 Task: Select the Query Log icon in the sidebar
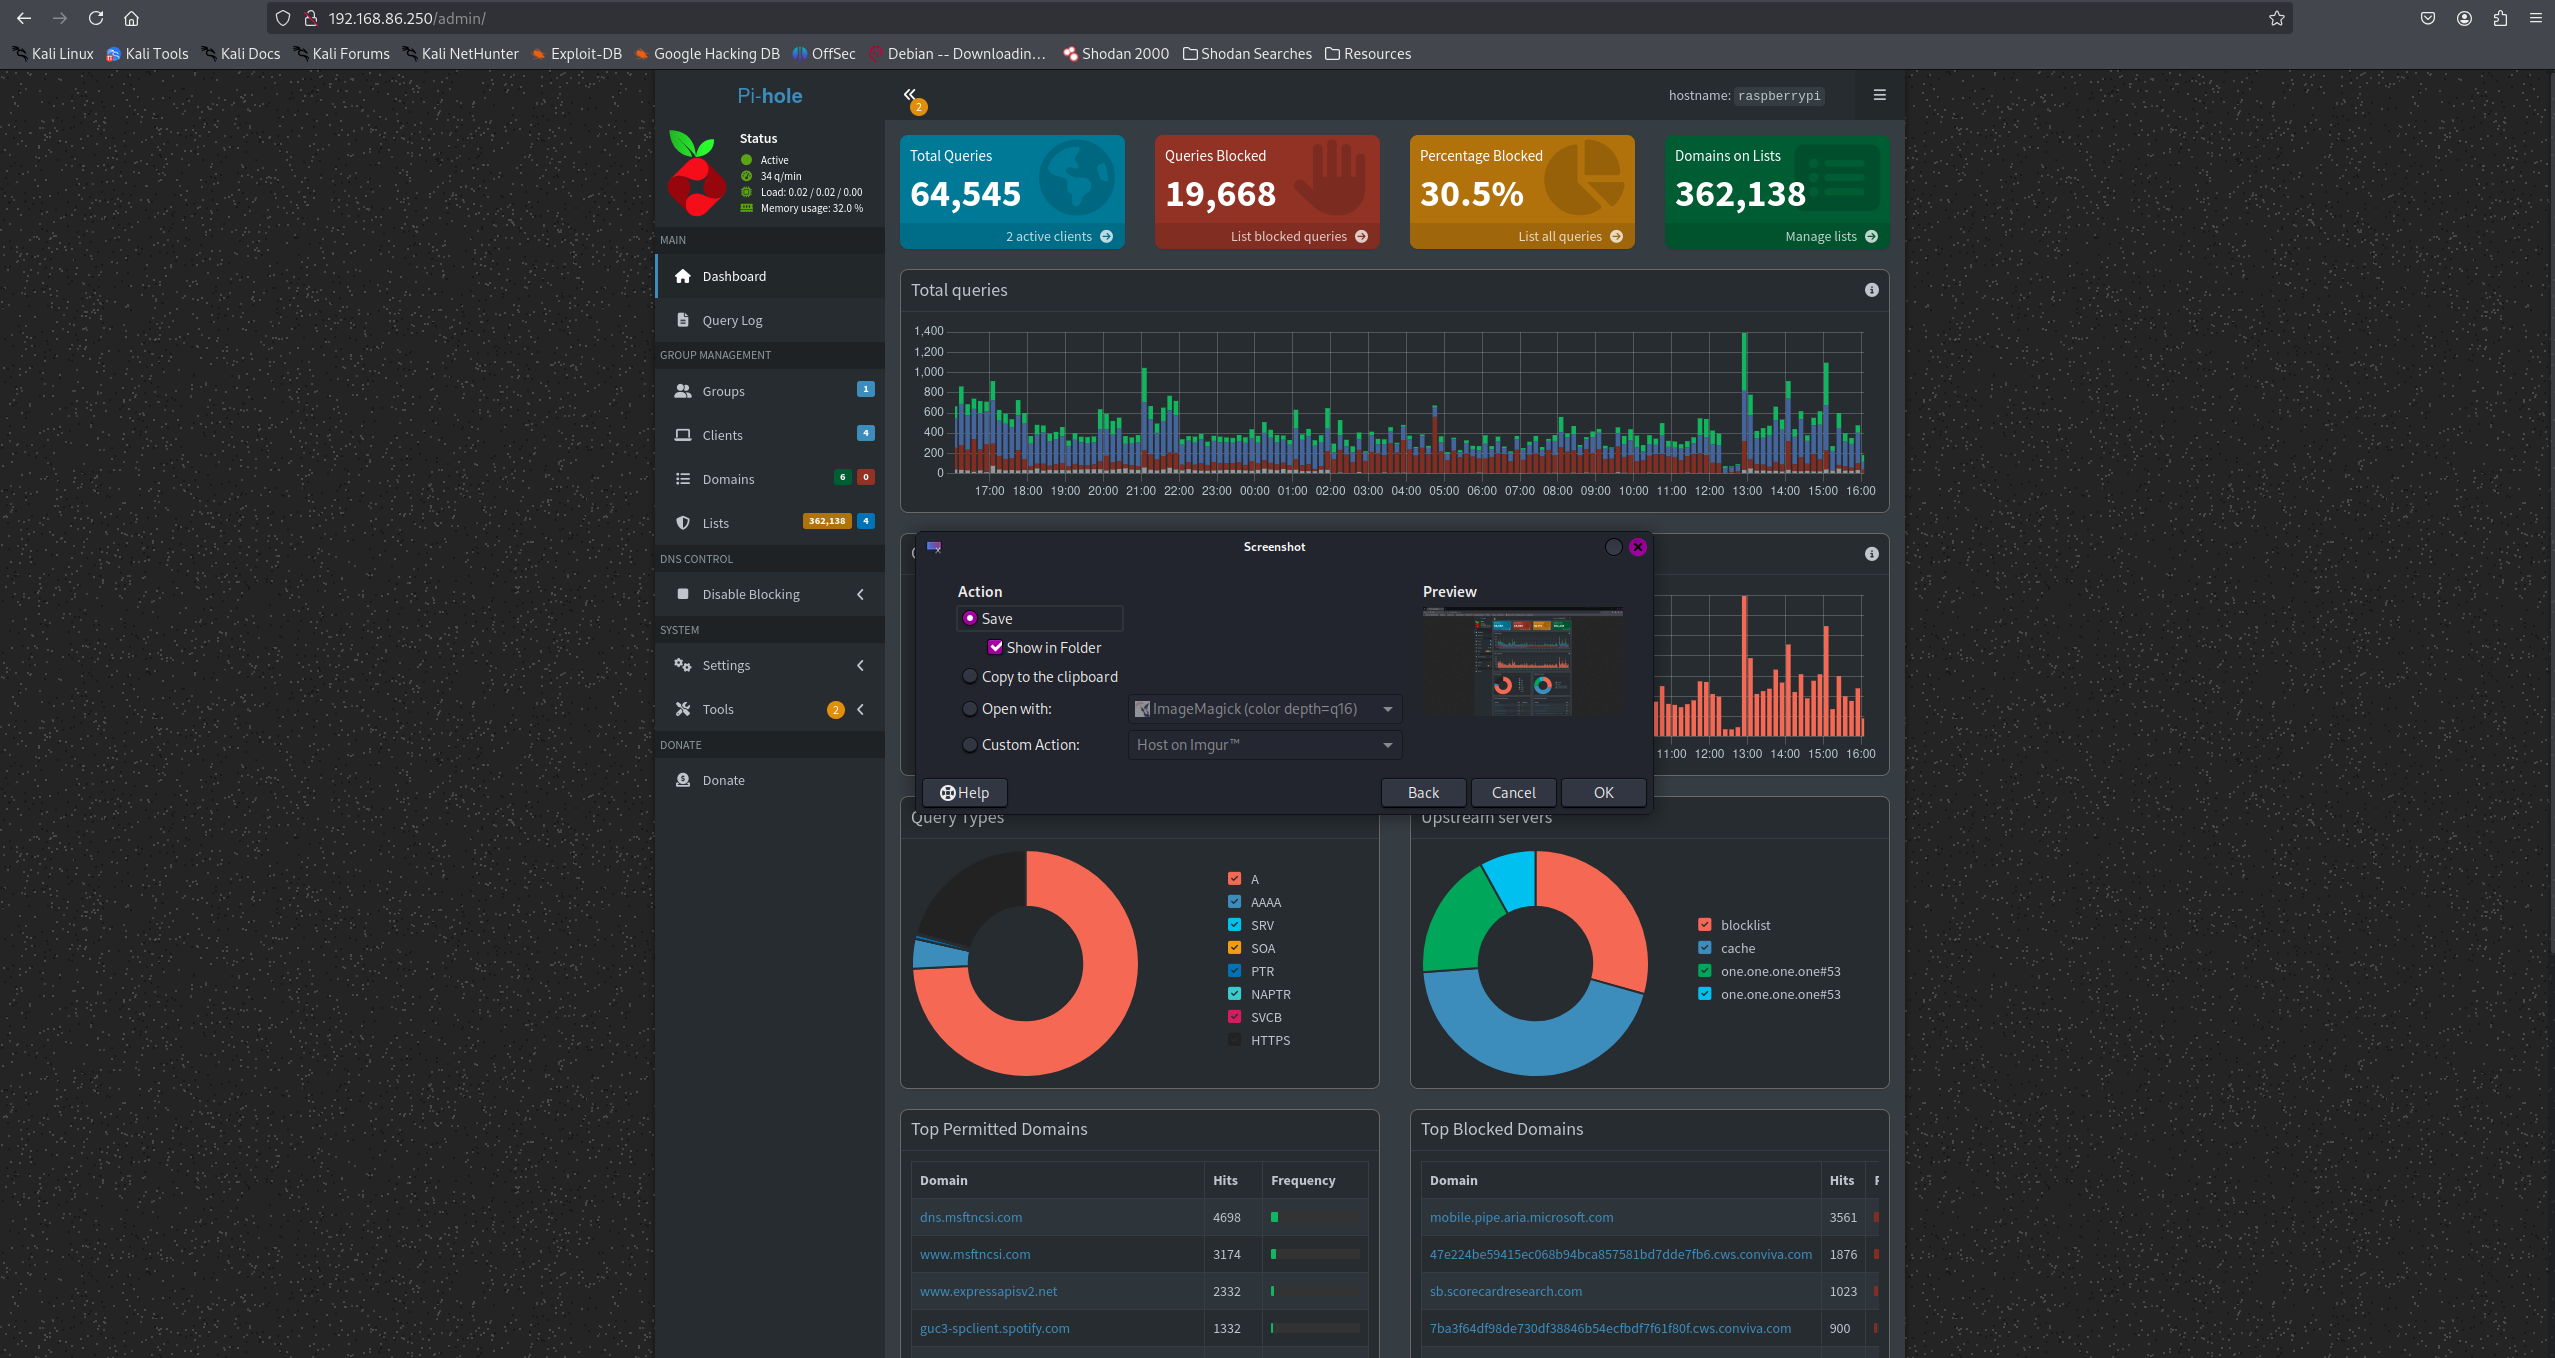(684, 320)
